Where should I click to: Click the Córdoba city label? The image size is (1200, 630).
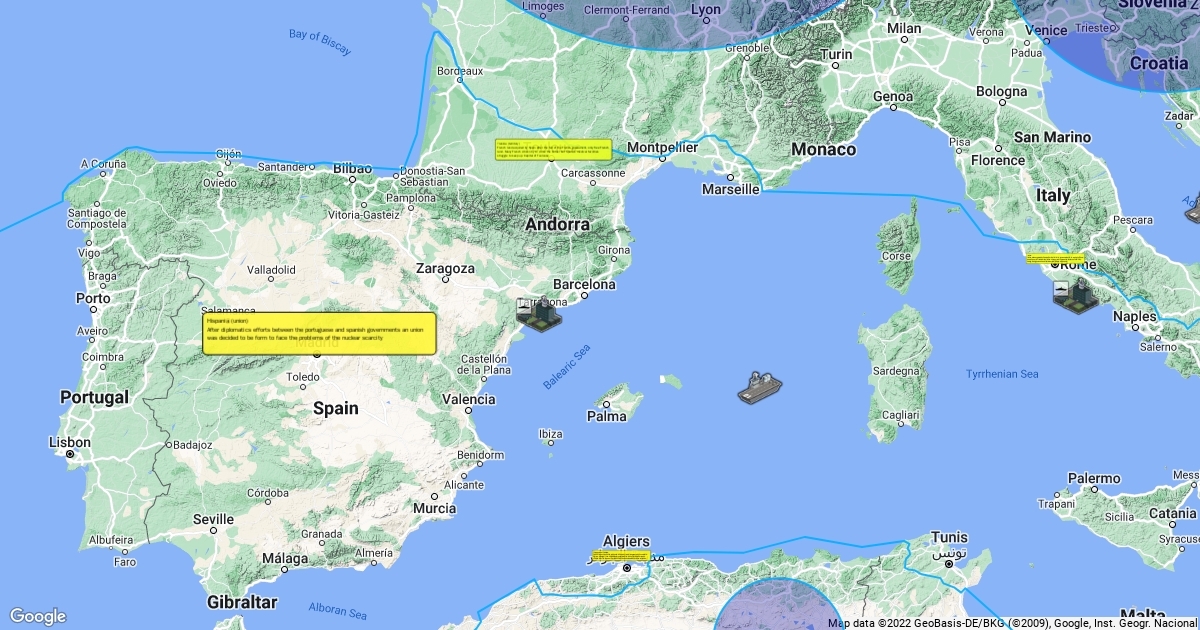point(268,492)
